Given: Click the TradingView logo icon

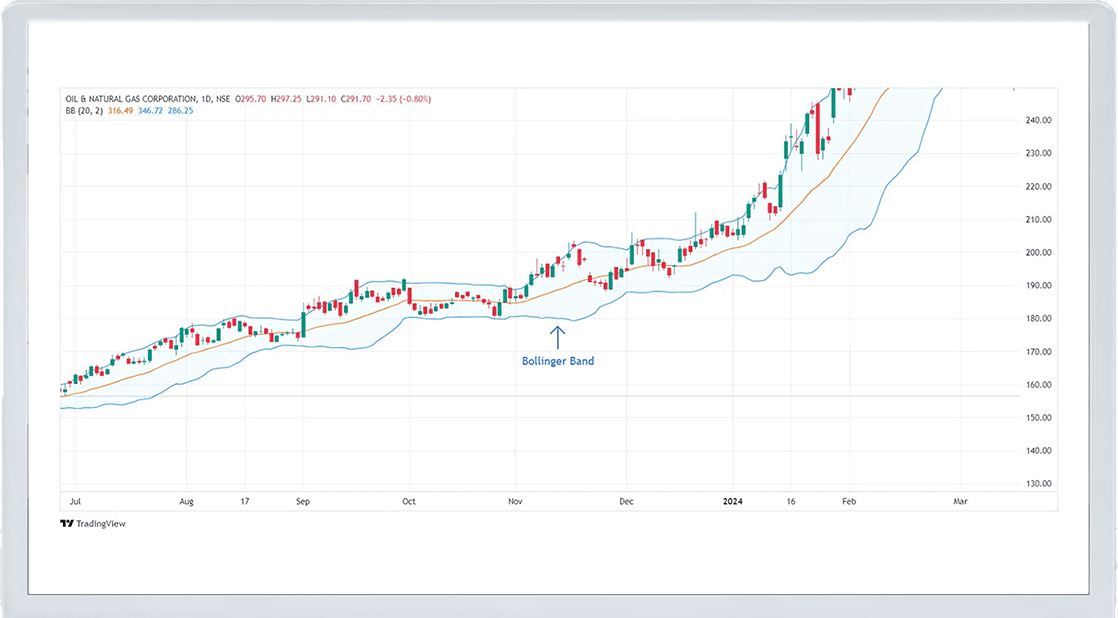Looking at the screenshot, I should [66, 523].
